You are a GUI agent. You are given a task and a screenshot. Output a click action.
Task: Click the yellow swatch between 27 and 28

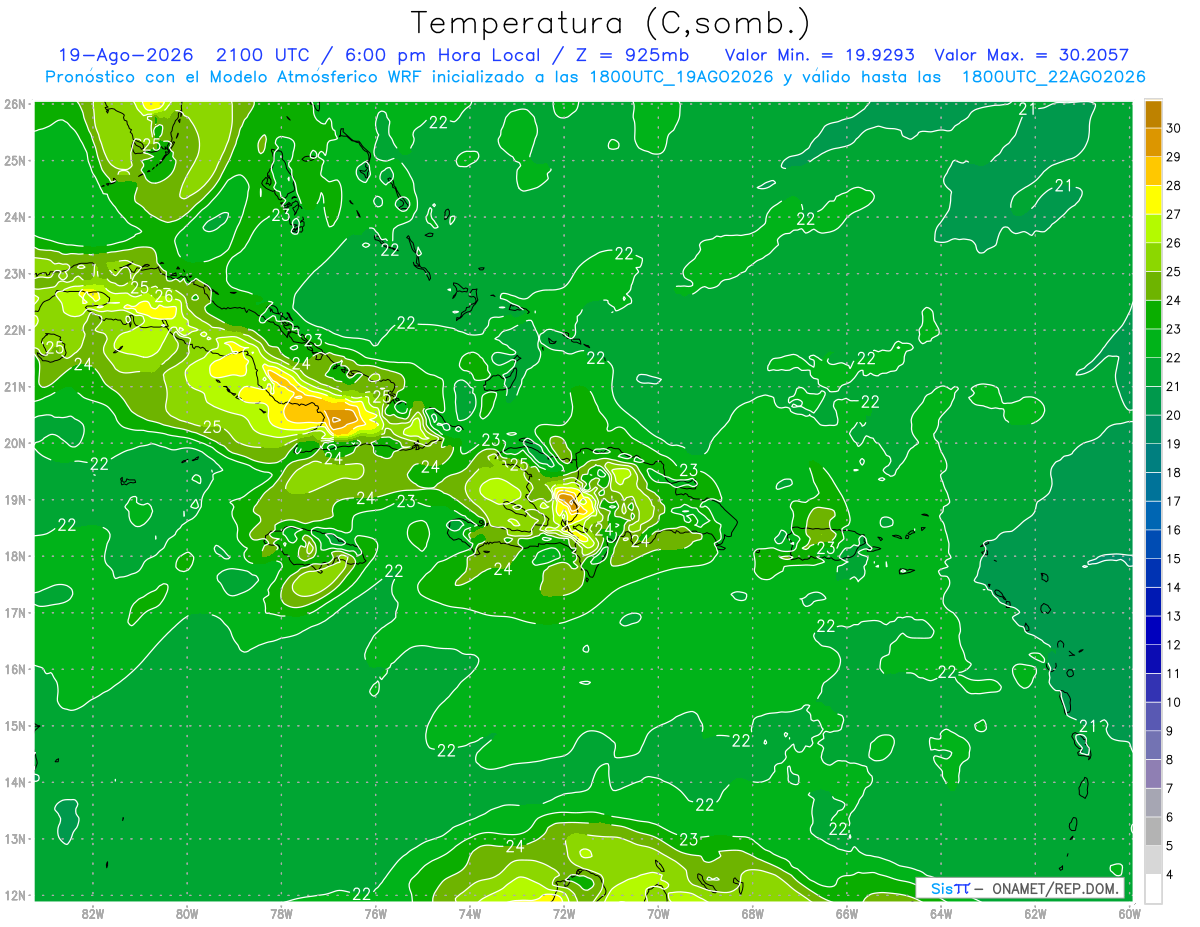click(1153, 200)
